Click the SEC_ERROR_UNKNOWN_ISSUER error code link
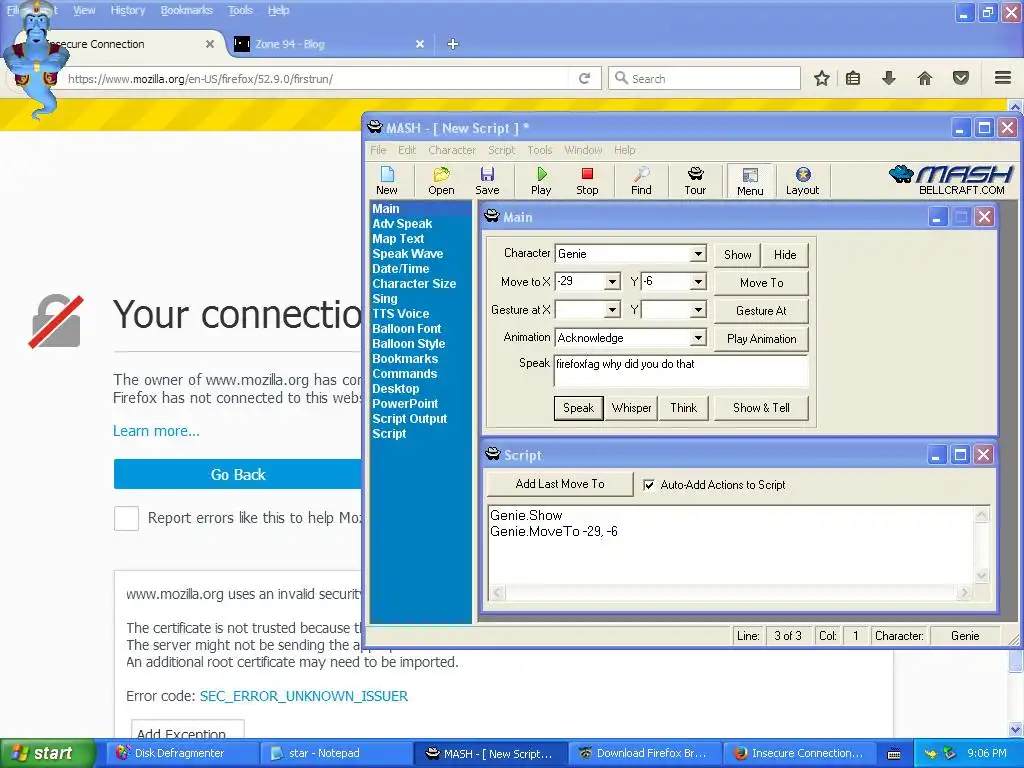Viewport: 1024px width, 768px height. pyautogui.click(x=304, y=696)
